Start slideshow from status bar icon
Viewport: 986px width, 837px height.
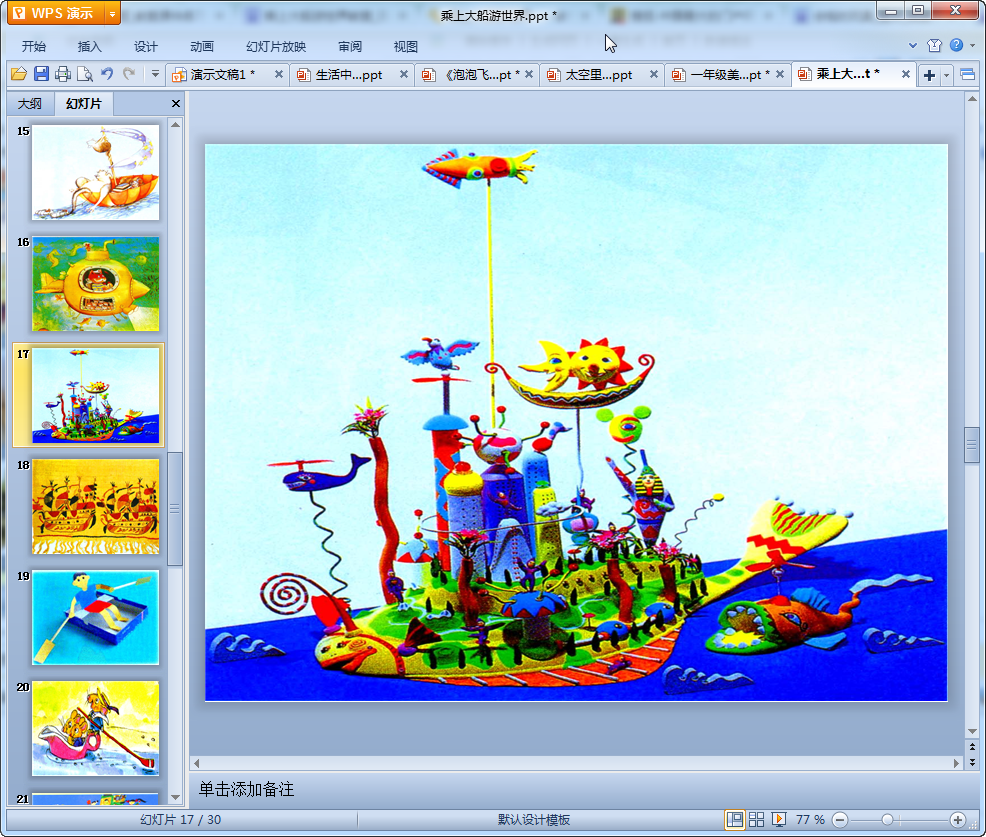pyautogui.click(x=778, y=819)
